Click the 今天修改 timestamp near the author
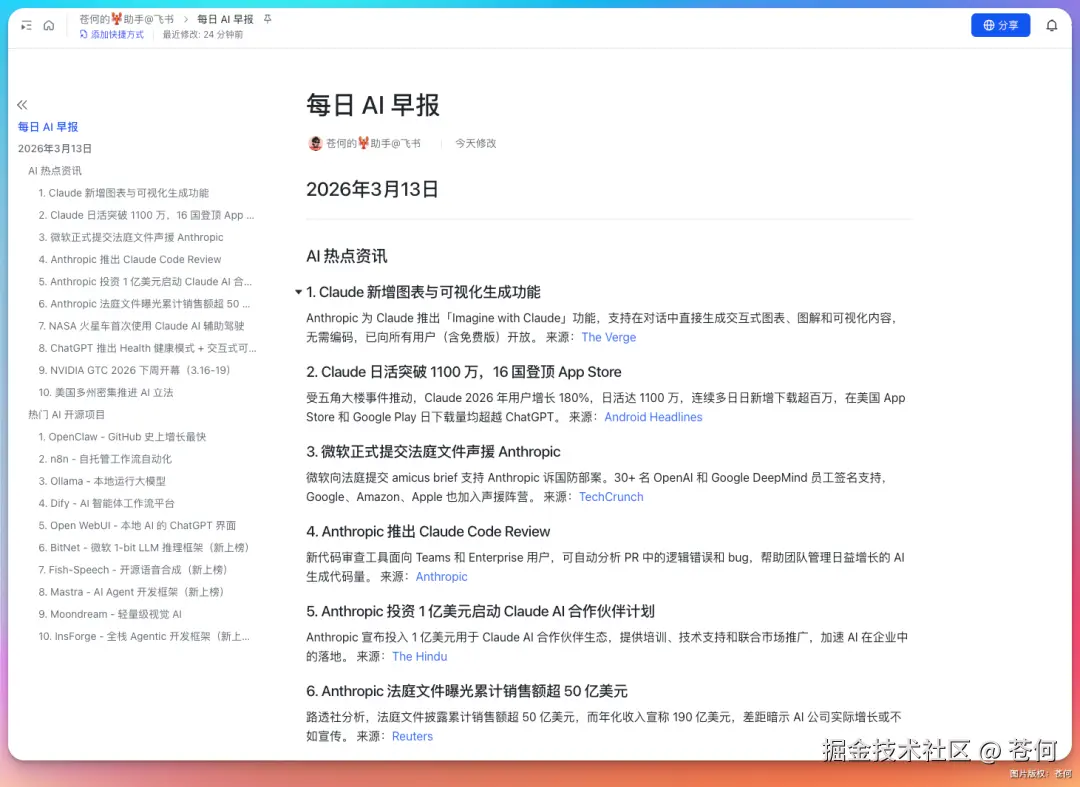1080x787 pixels. point(475,143)
